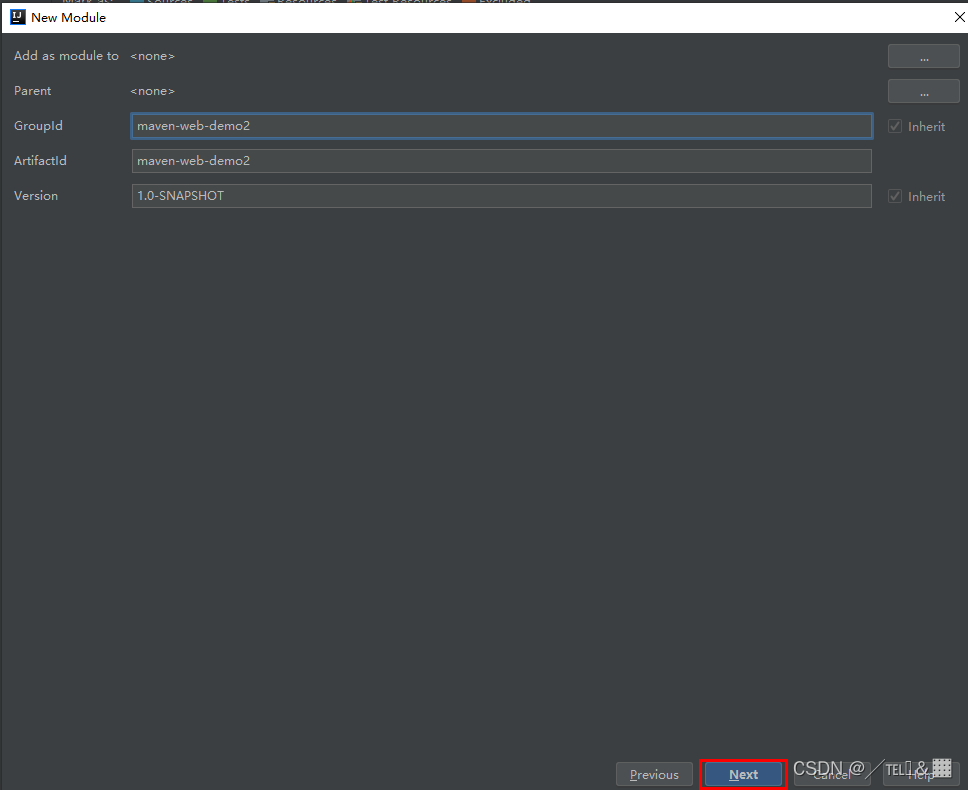The height and width of the screenshot is (790, 968).
Task: Select the ArtifactId field showing maven-web-demo2
Action: 500,160
